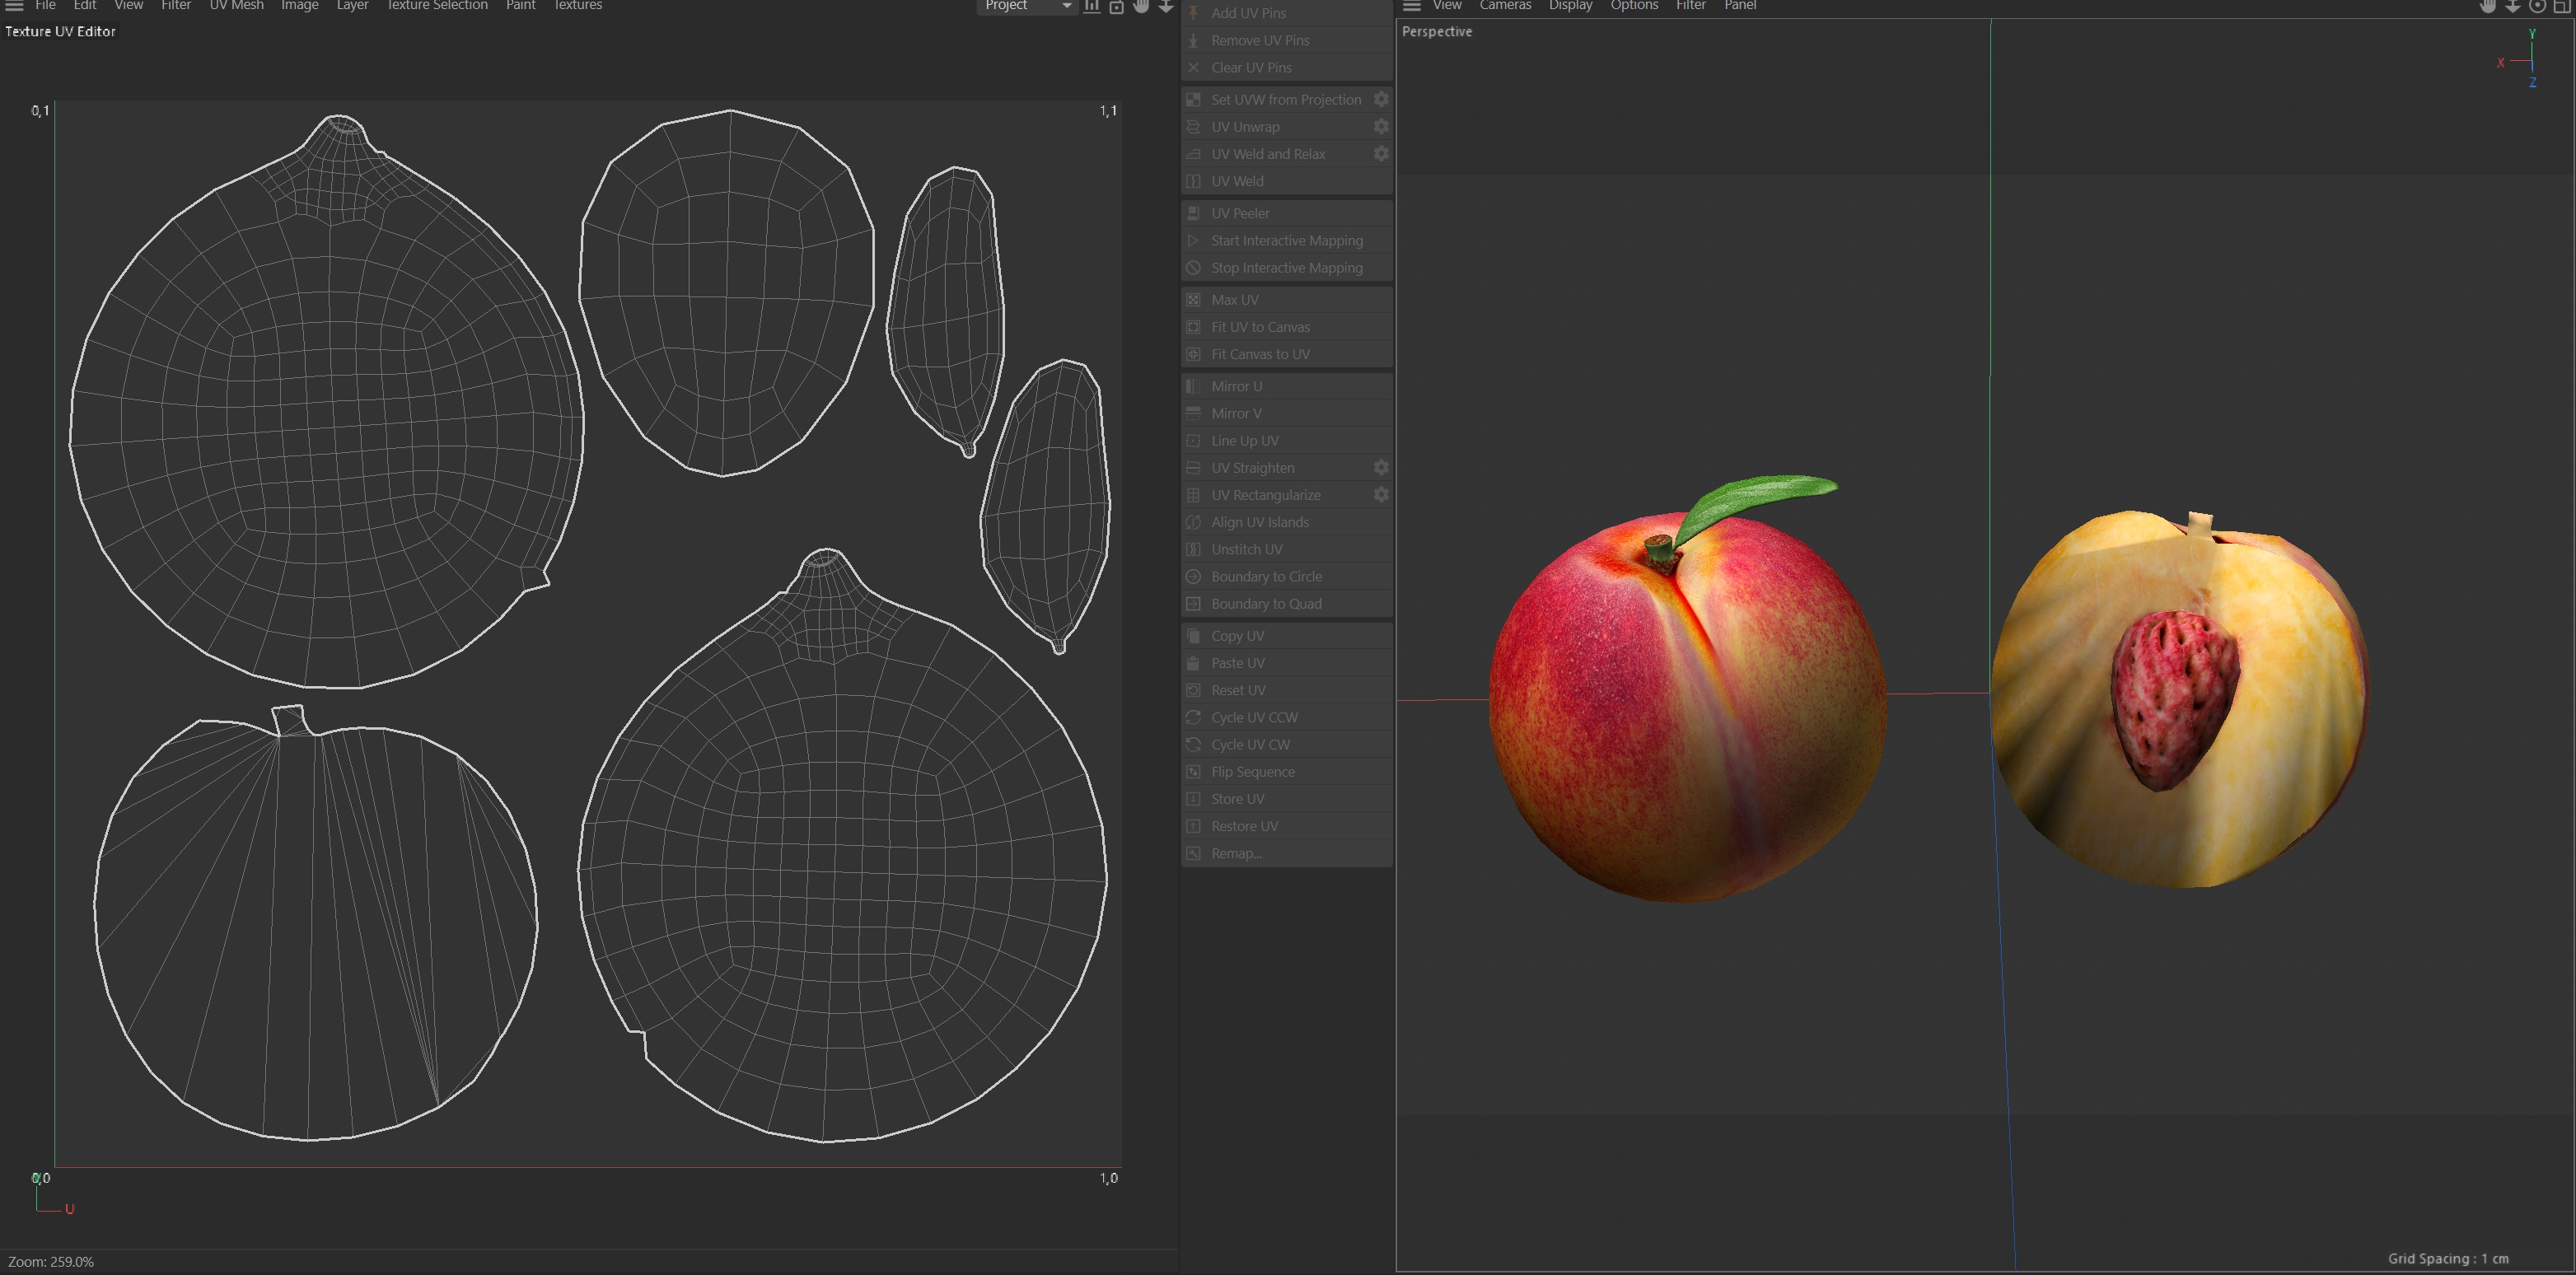Screen dimensions: 2576x1275
Task: Open UV Rectangularize options gear
Action: click(x=1380, y=495)
